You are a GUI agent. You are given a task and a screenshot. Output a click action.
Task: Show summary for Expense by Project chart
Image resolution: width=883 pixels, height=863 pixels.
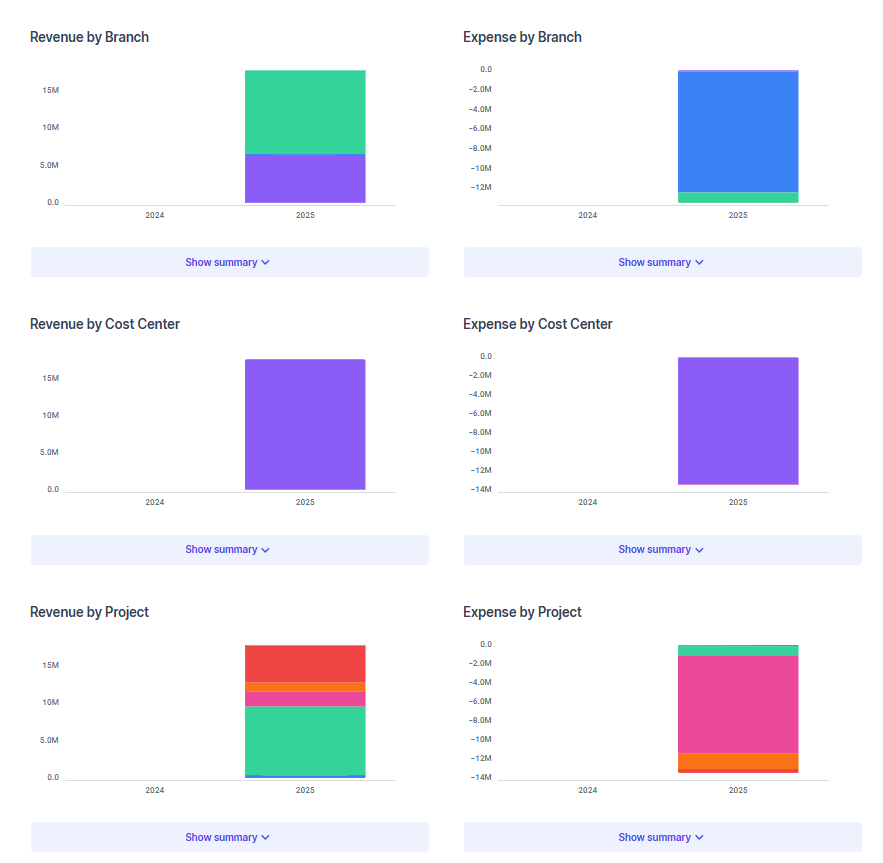click(x=661, y=837)
